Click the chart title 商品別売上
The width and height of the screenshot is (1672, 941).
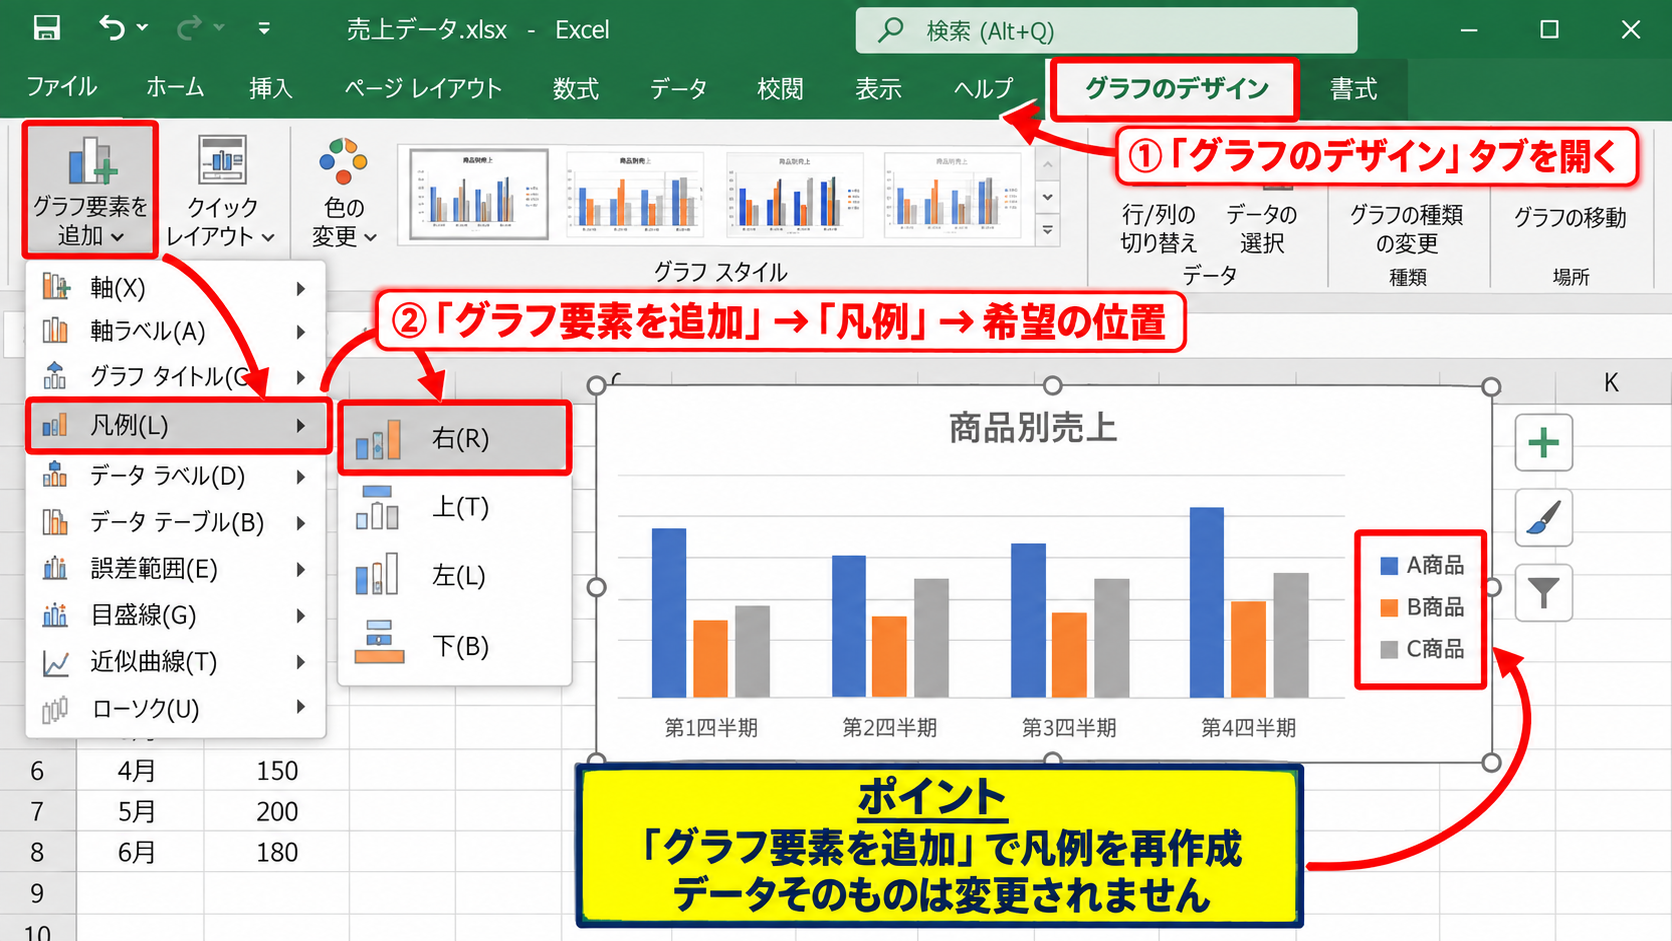(1033, 428)
